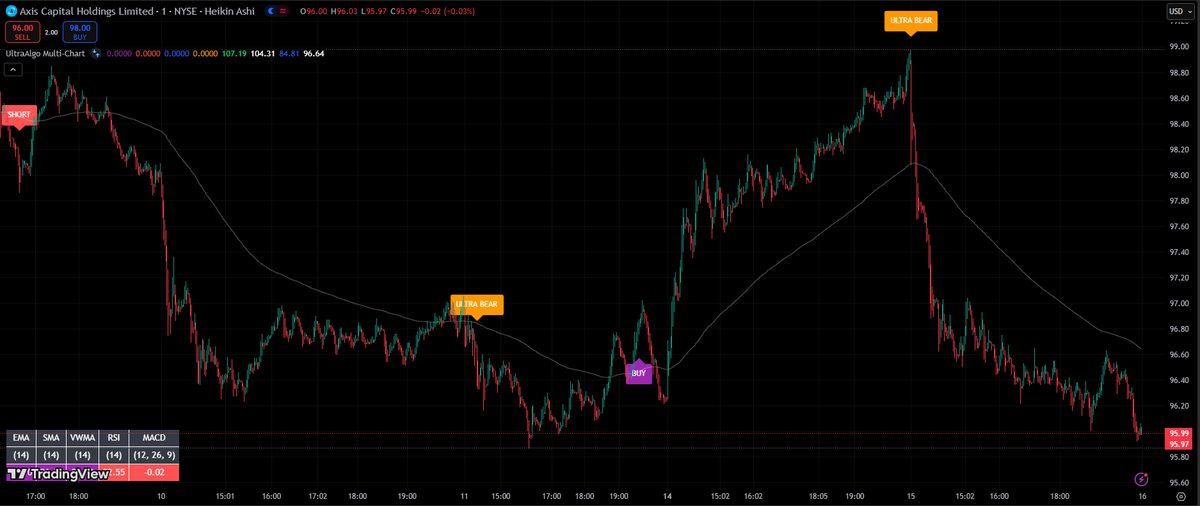Click the ULTRA BEAR label at chart peak

[910, 22]
